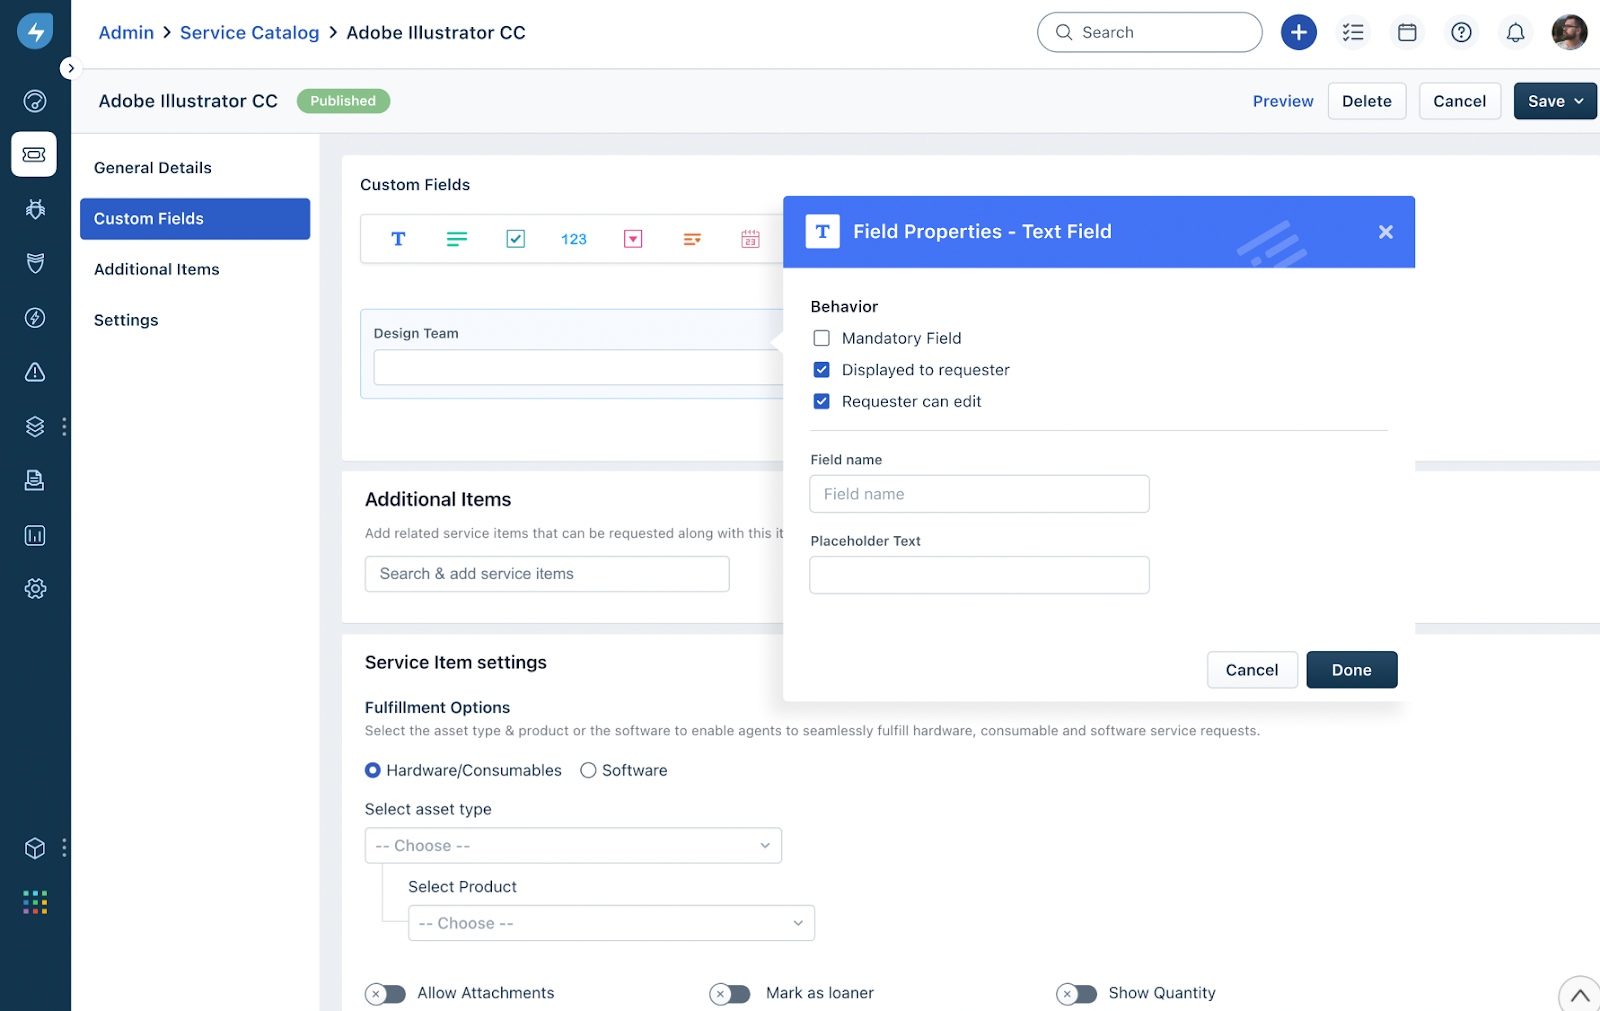Open the Save button dropdown arrow
Viewport: 1600px width, 1011px height.
click(x=1580, y=101)
